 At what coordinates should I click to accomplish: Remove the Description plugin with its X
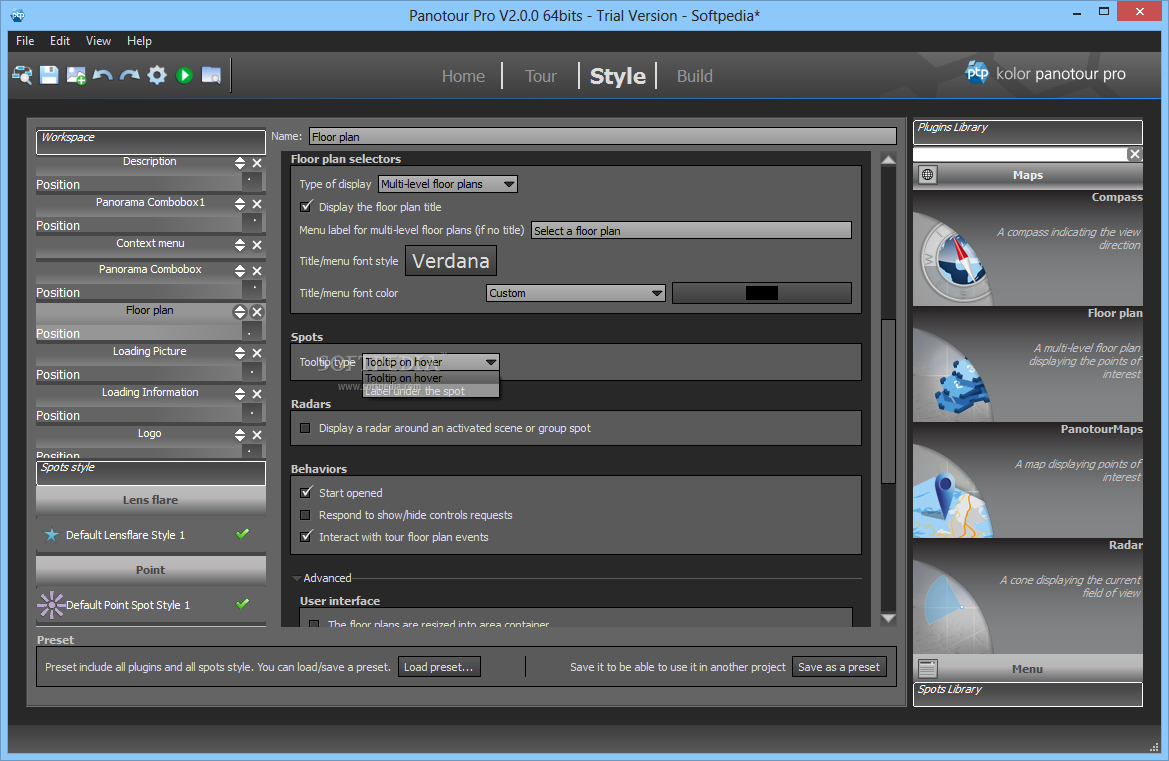click(257, 163)
